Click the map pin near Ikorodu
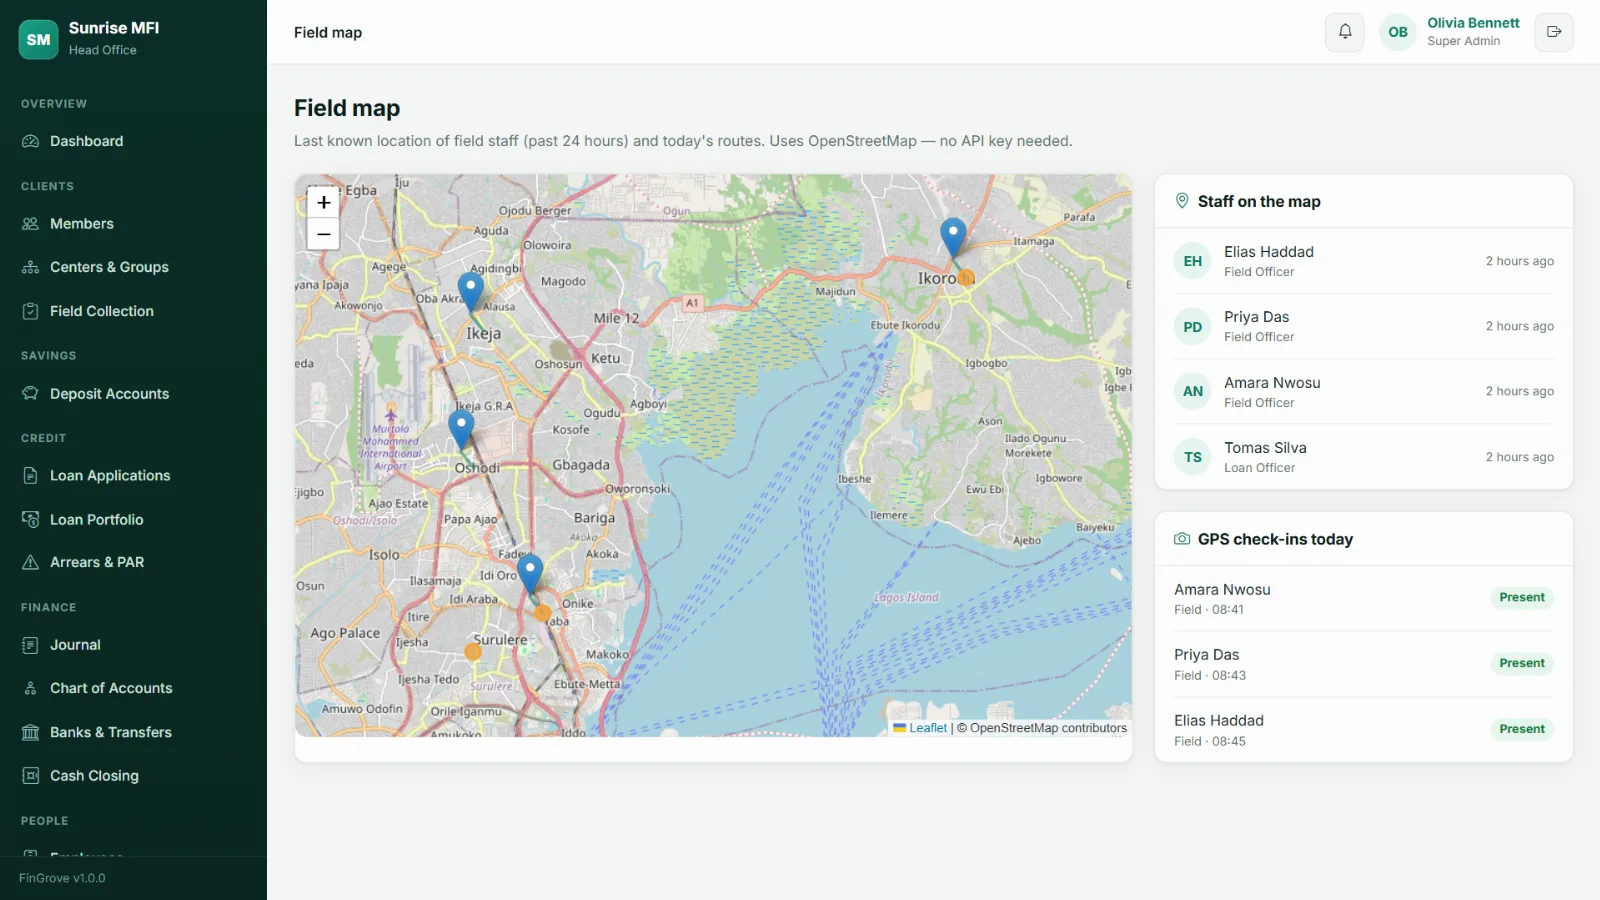1600x900 pixels. coord(953,238)
